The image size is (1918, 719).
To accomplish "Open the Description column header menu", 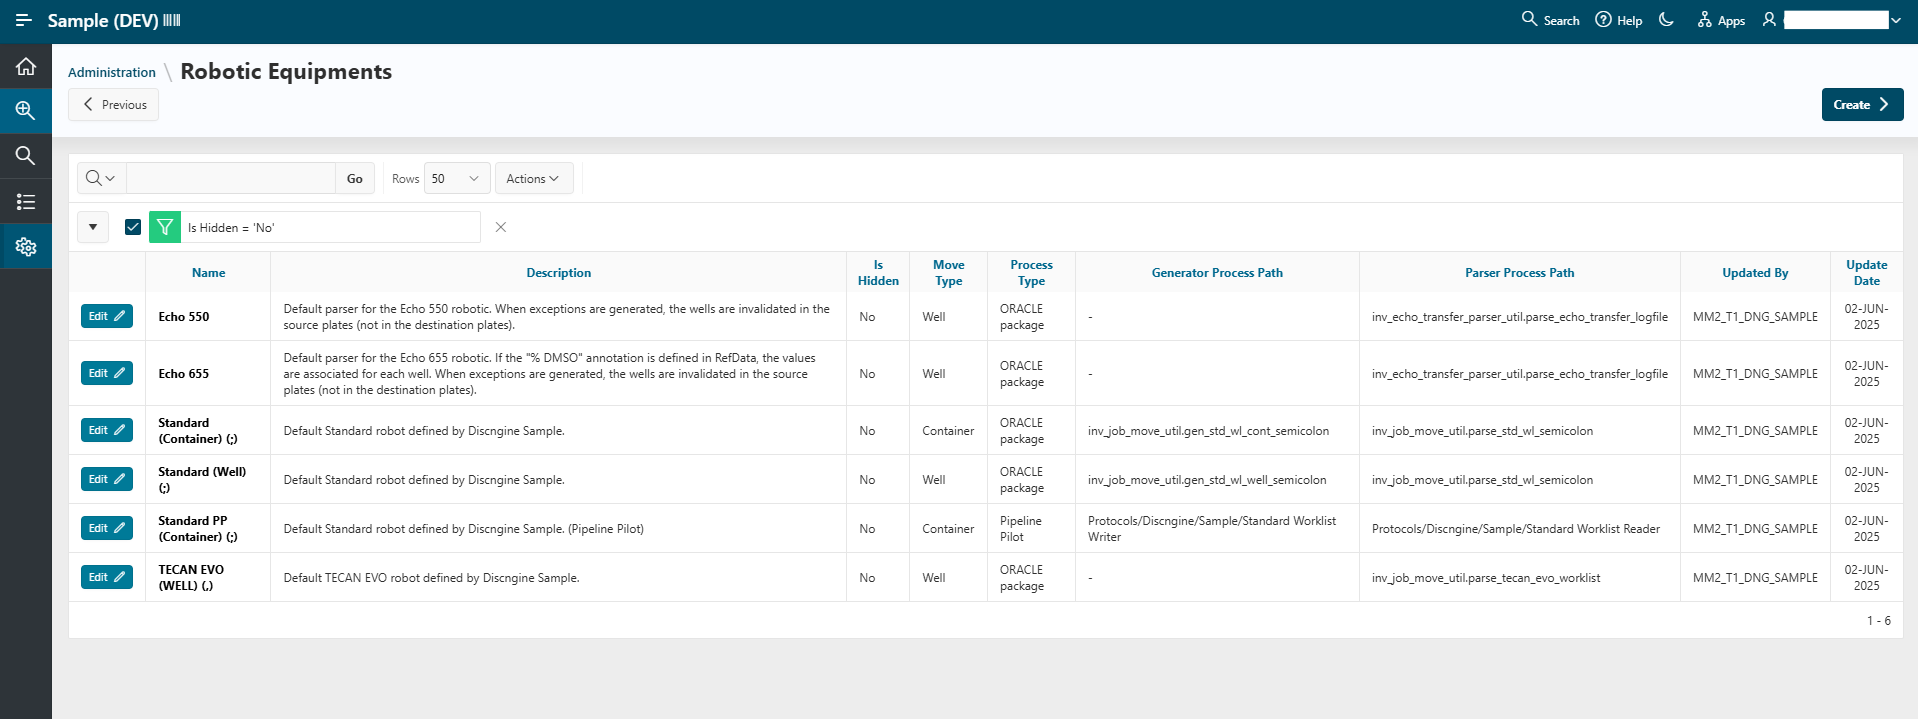I will pyautogui.click(x=559, y=272).
